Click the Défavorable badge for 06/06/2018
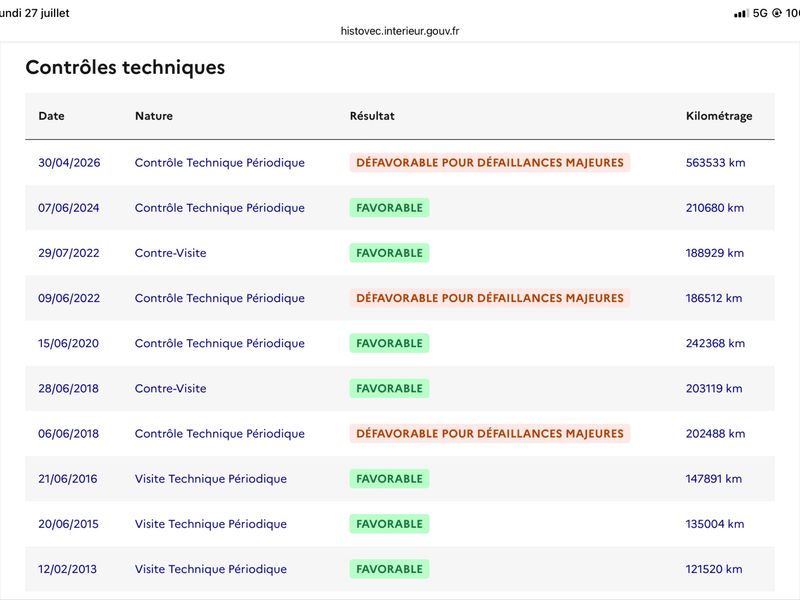Image resolution: width=800 pixels, height=600 pixels. [x=490, y=434]
